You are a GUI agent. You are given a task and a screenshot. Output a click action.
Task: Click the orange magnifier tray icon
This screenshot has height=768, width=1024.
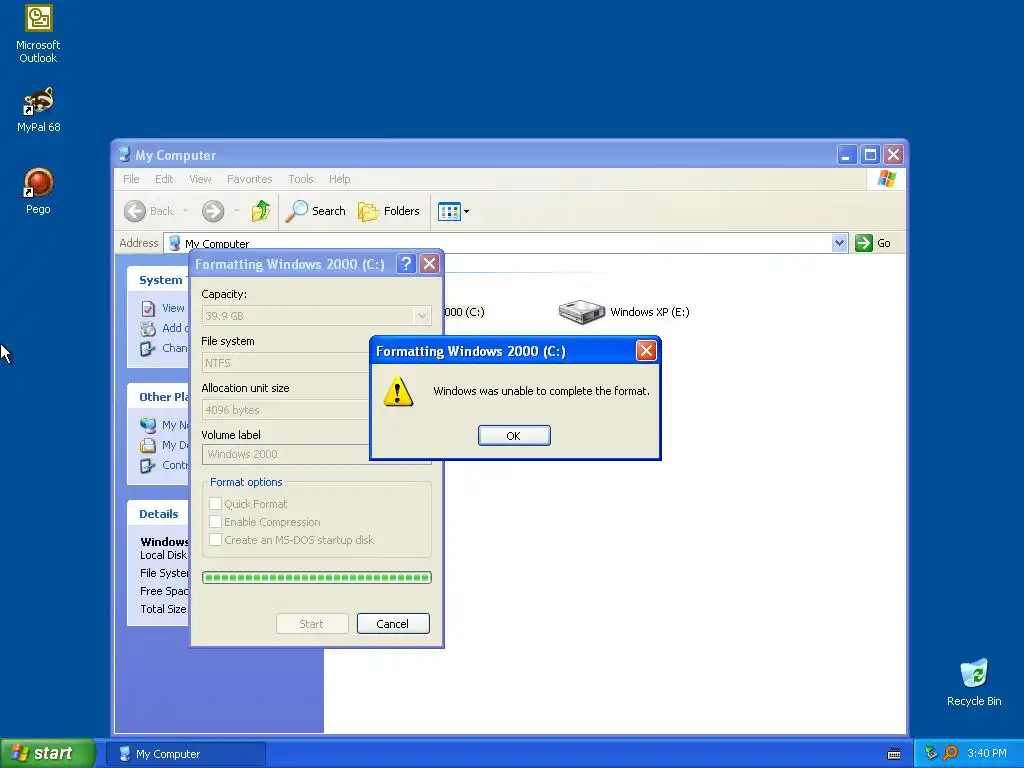click(950, 753)
